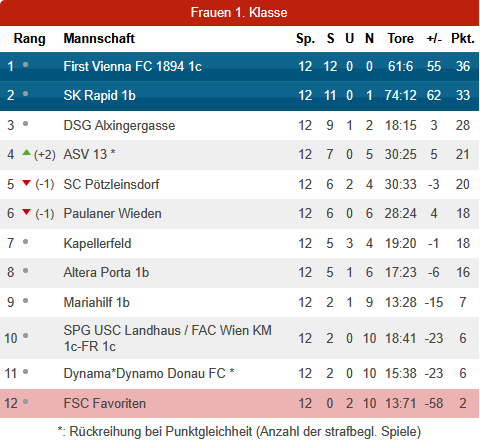Screen dimensions: 480x441
Task: Click the green up arrow beside ASV 13
Action: 26,153
